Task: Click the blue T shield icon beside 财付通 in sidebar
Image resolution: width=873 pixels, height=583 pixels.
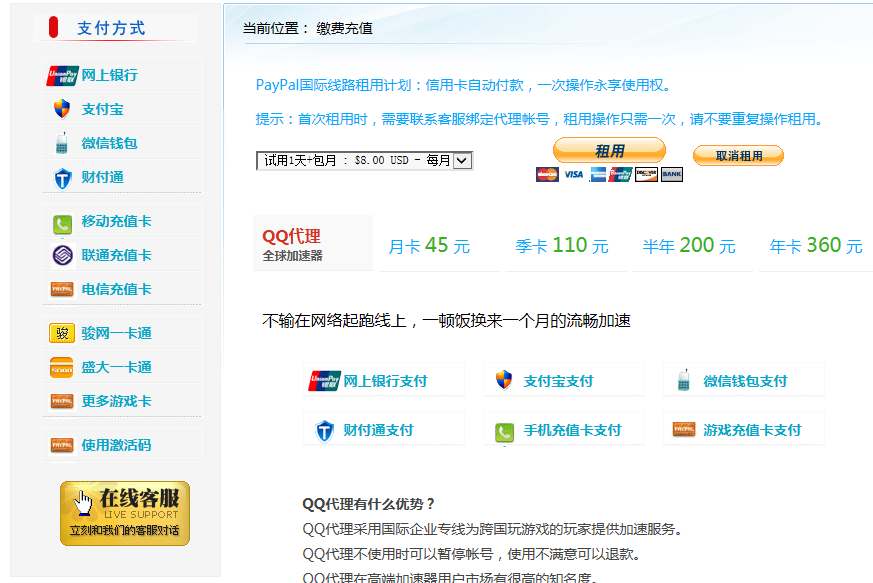Action: [x=62, y=178]
